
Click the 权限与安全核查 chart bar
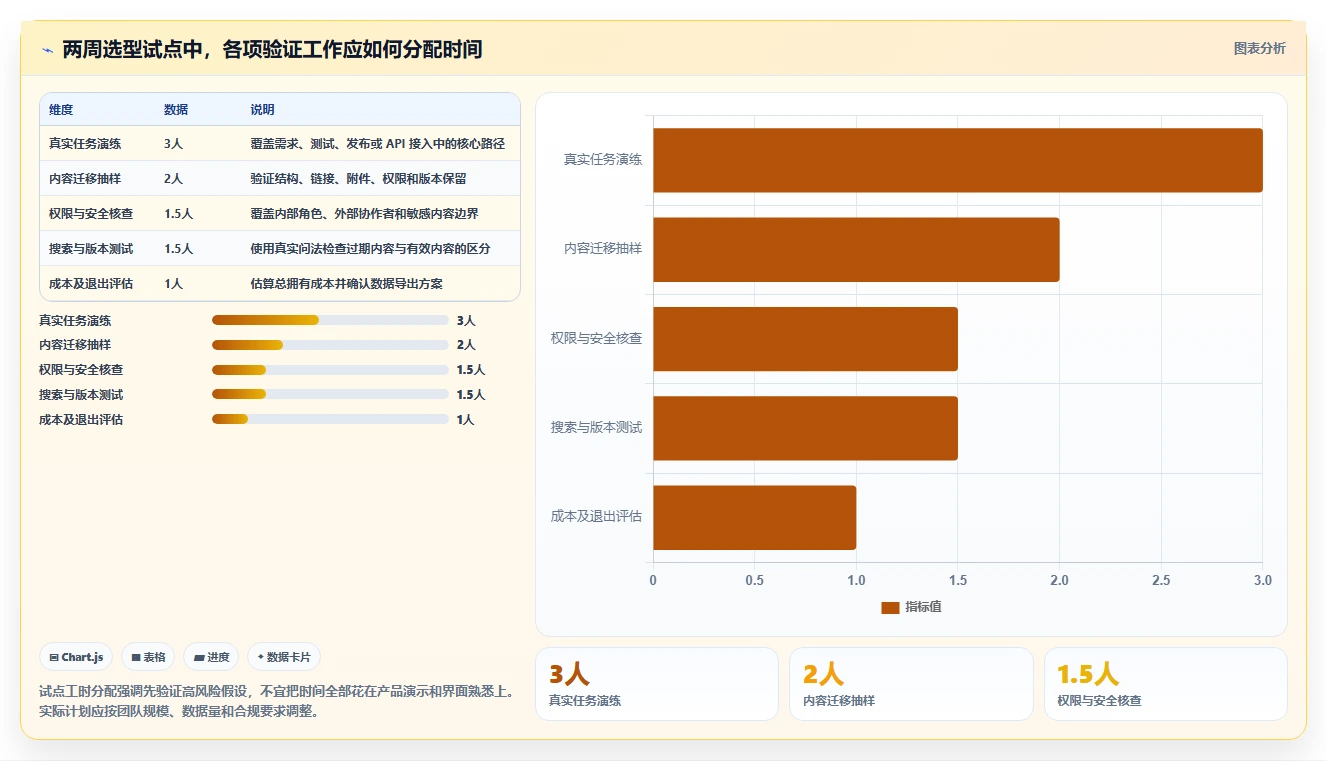(x=805, y=339)
